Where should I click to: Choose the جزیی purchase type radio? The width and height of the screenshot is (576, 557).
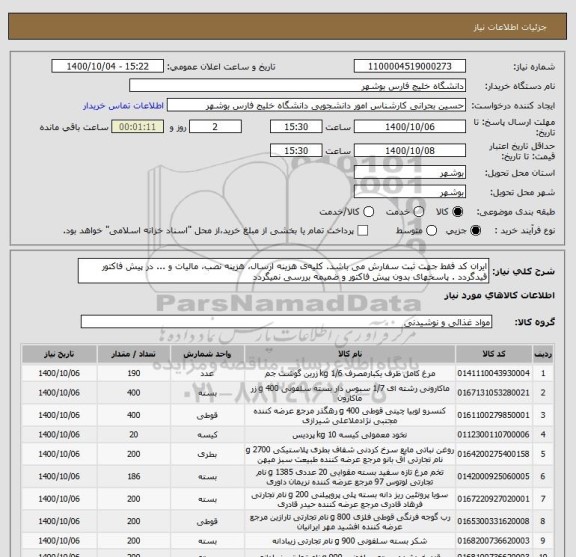[475, 231]
